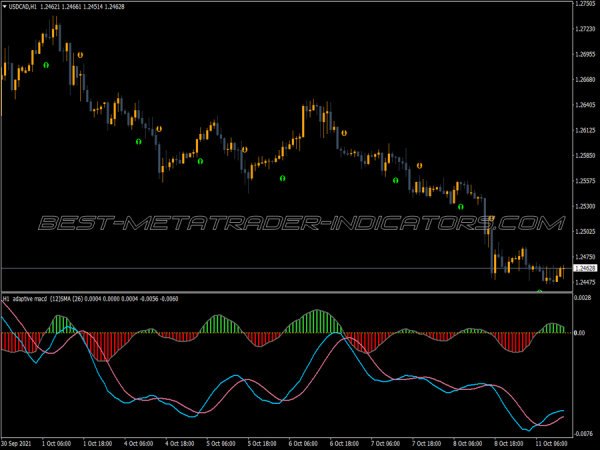
Task: Click the 0.00 indicator zero level label
Action: (x=580, y=333)
